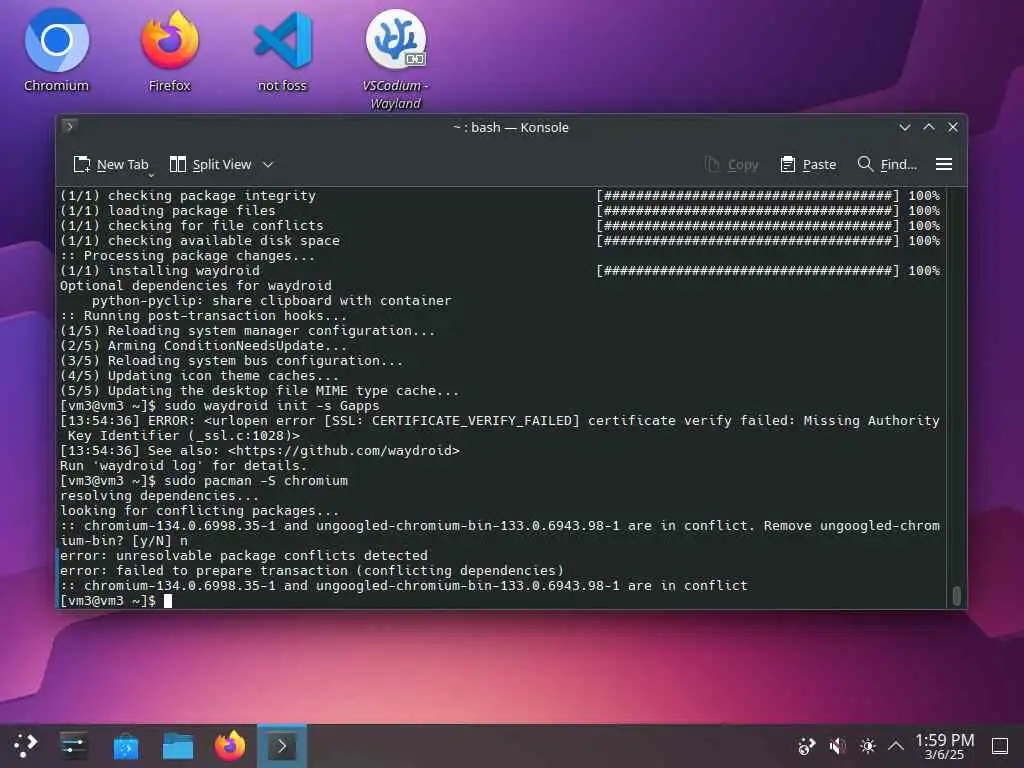
Task: Click the Paste toolbar button
Action: point(808,165)
